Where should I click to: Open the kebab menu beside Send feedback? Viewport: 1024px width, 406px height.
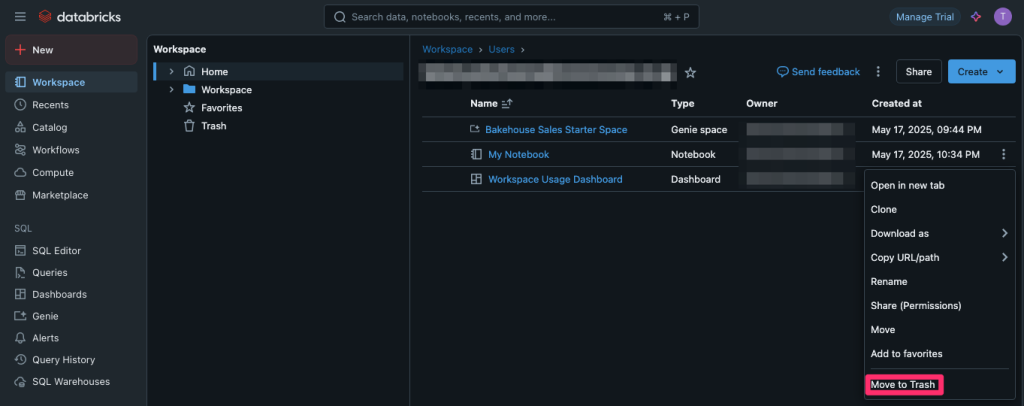878,72
